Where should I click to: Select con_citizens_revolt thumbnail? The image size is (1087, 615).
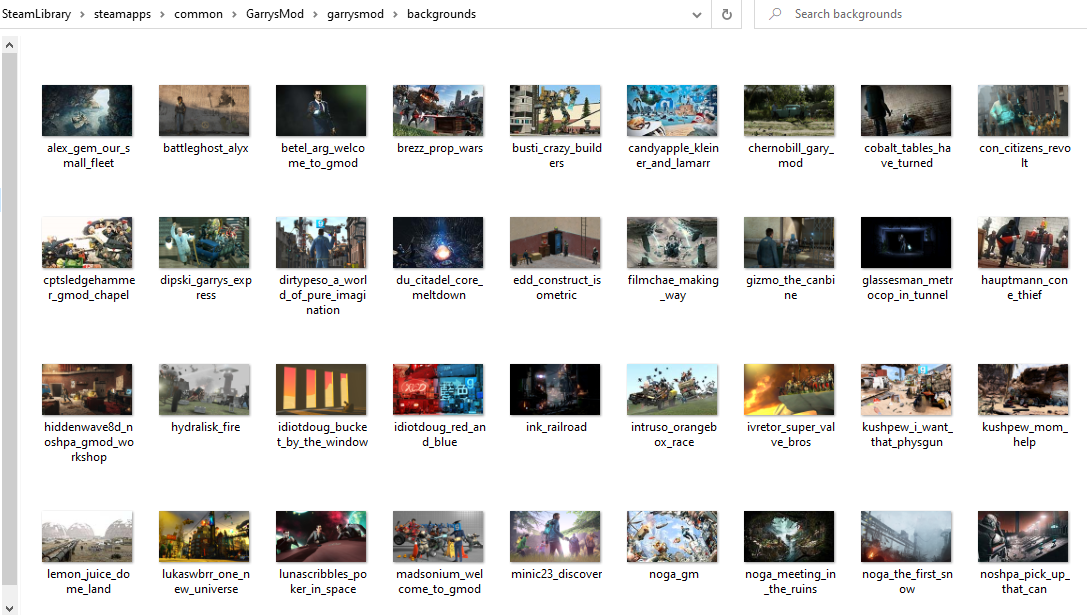1023,110
